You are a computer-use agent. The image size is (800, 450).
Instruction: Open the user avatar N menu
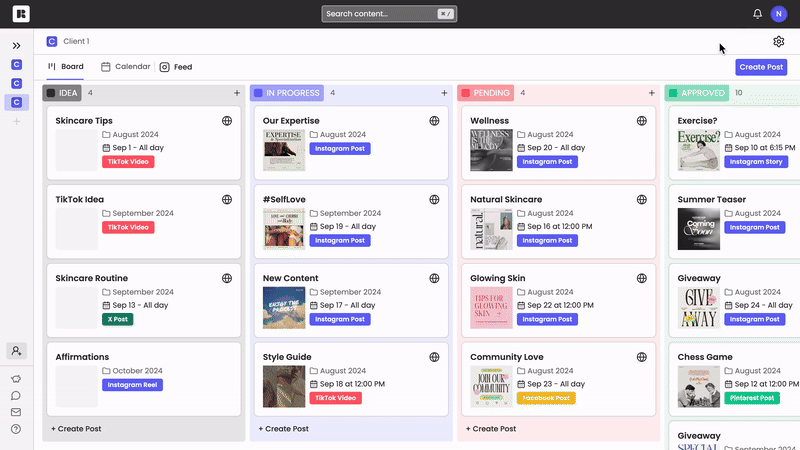click(x=779, y=14)
